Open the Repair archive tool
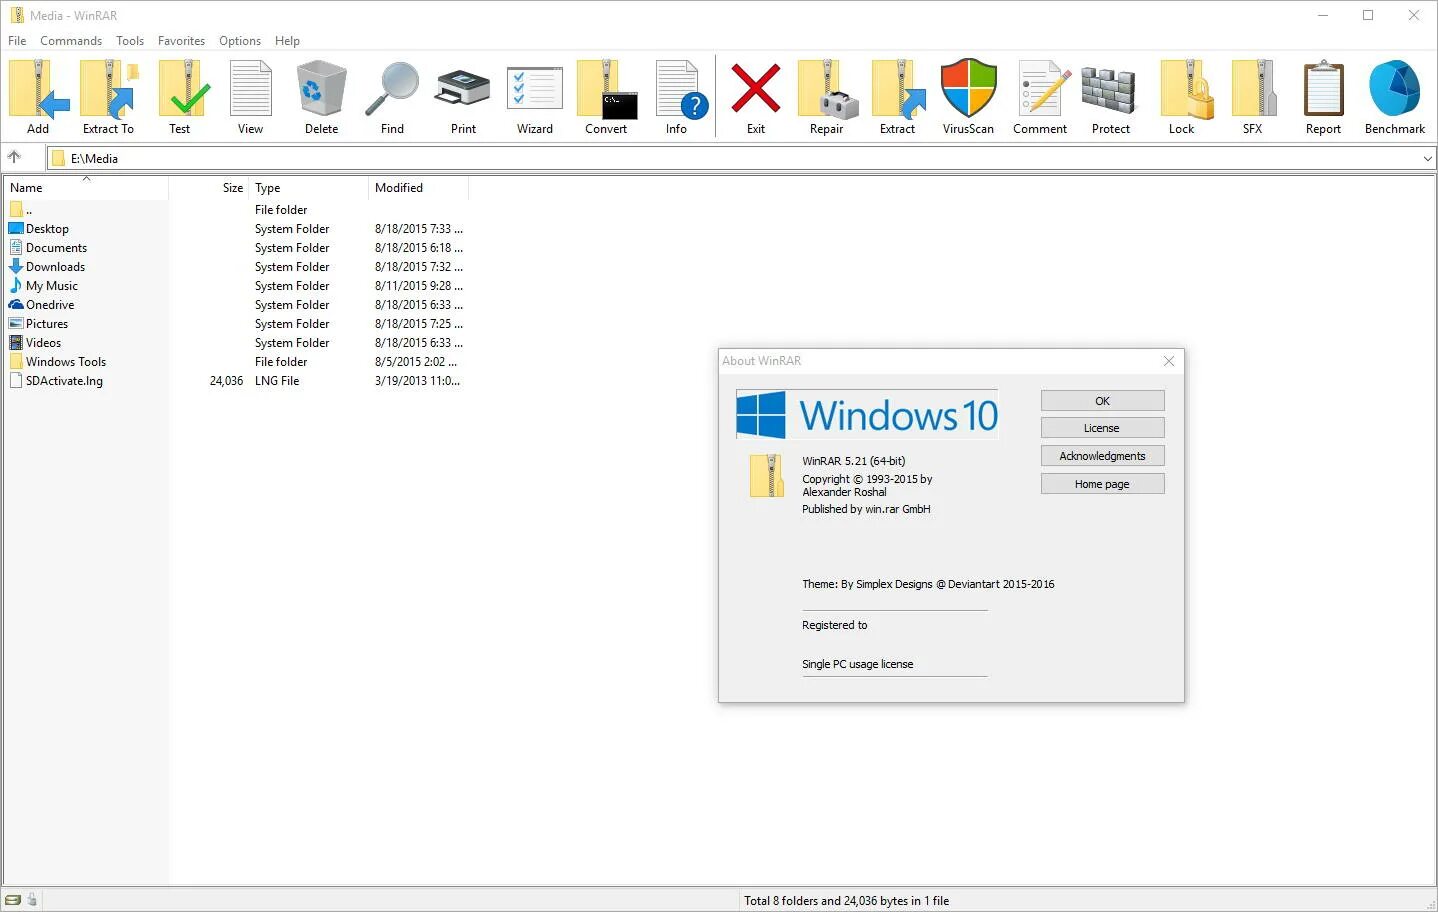Viewport: 1438px width, 912px height. point(827,97)
